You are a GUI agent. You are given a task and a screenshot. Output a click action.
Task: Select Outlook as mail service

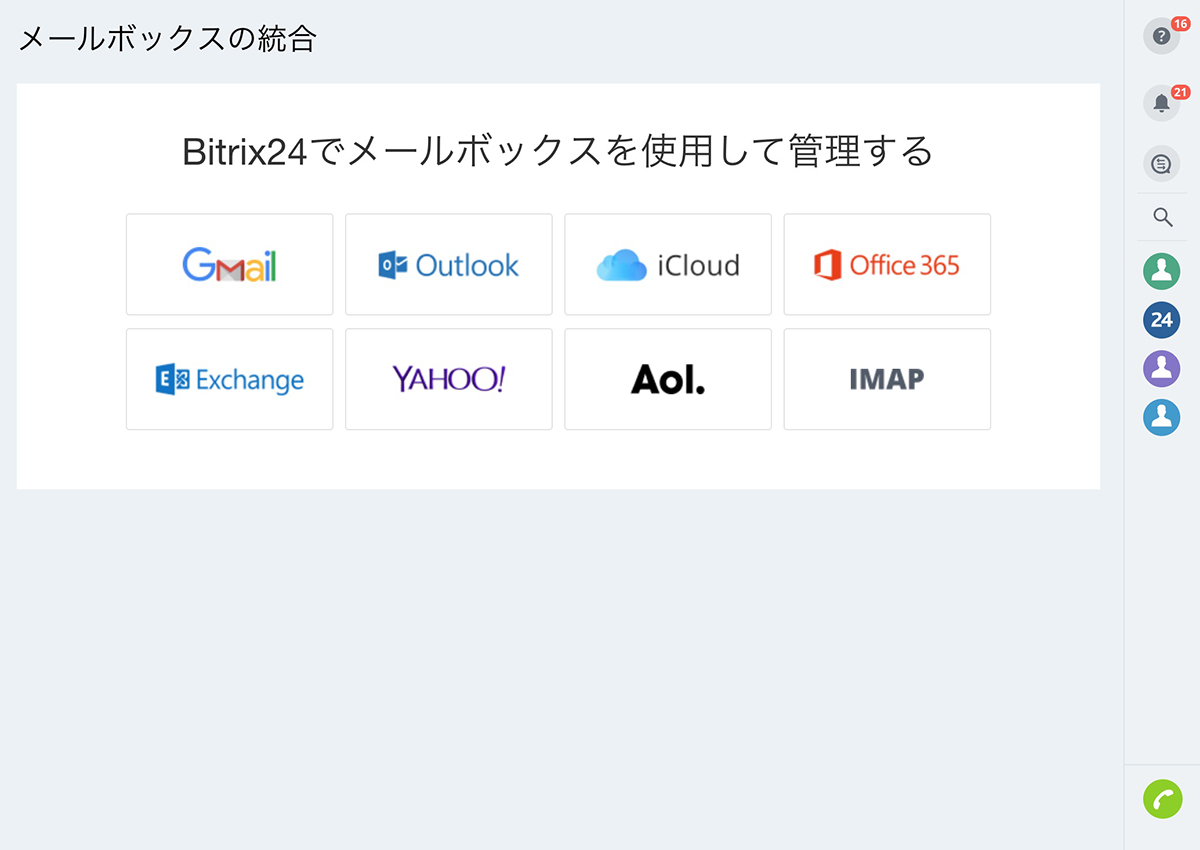pos(448,264)
